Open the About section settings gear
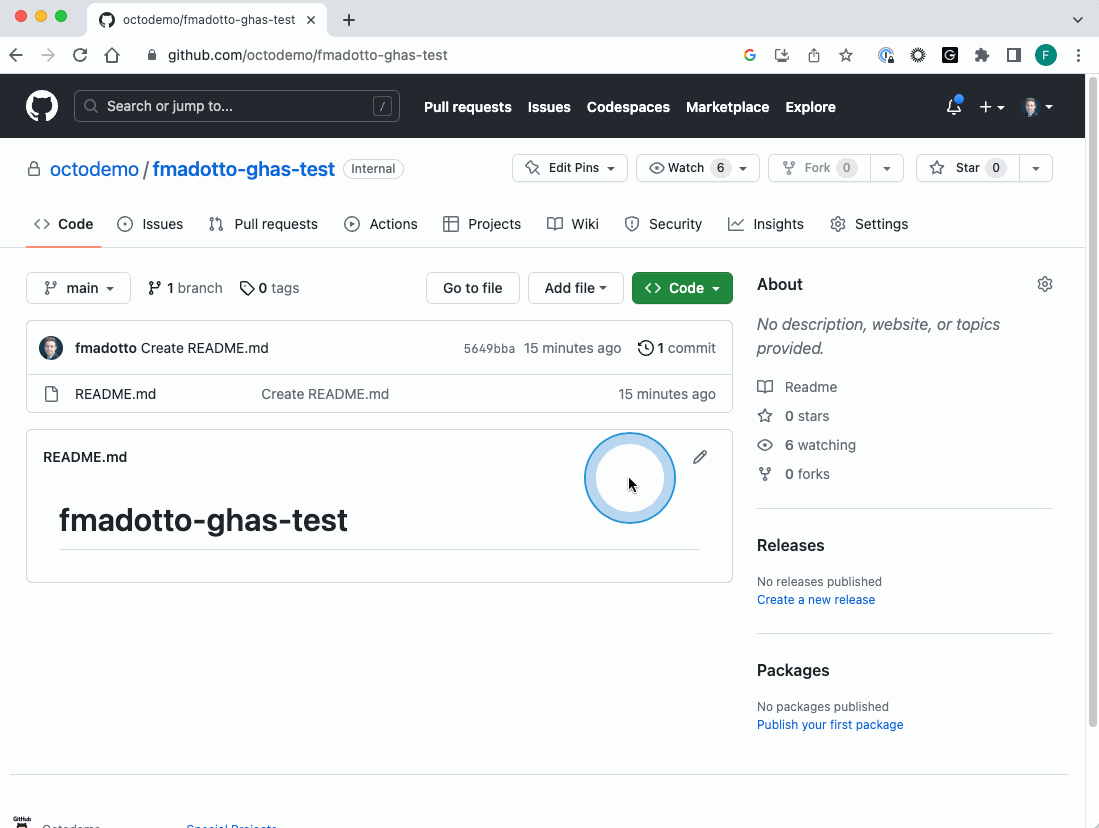The image size is (1099, 828). point(1044,284)
